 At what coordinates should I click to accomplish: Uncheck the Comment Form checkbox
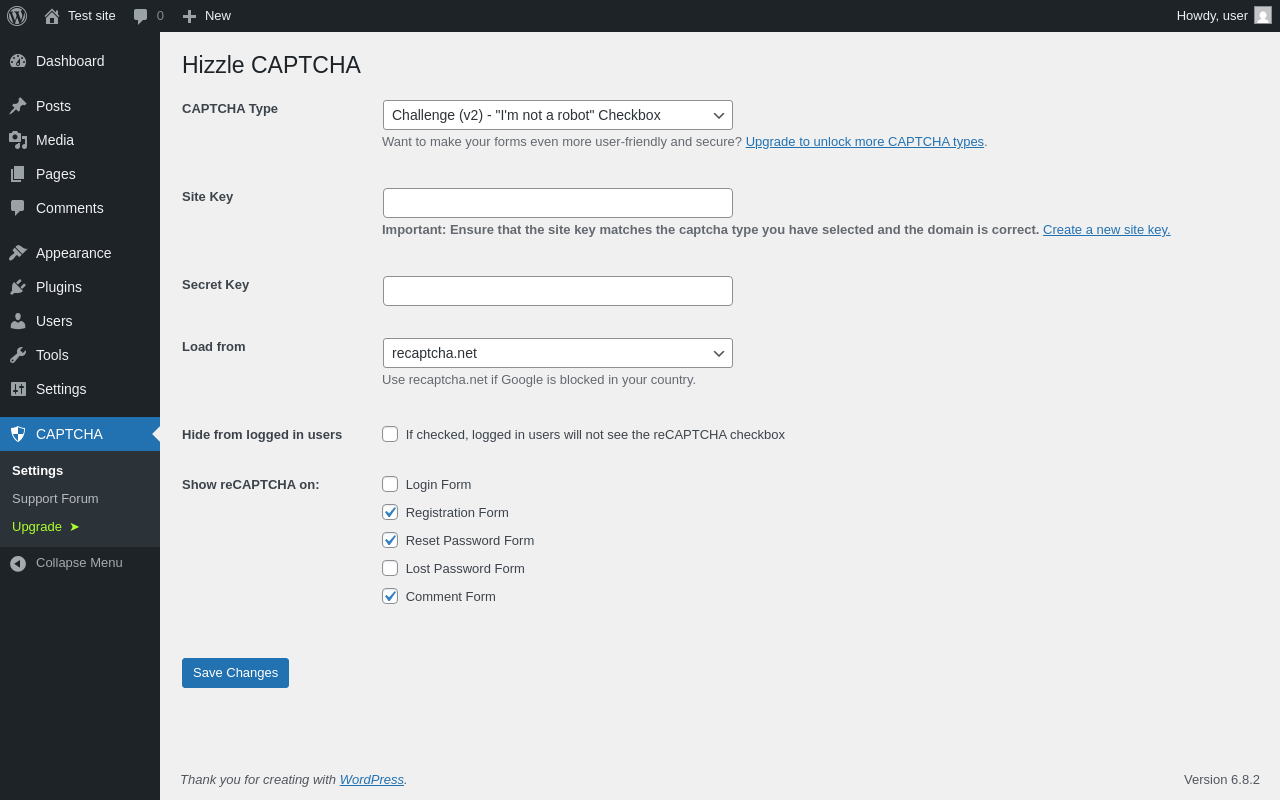pyautogui.click(x=390, y=596)
